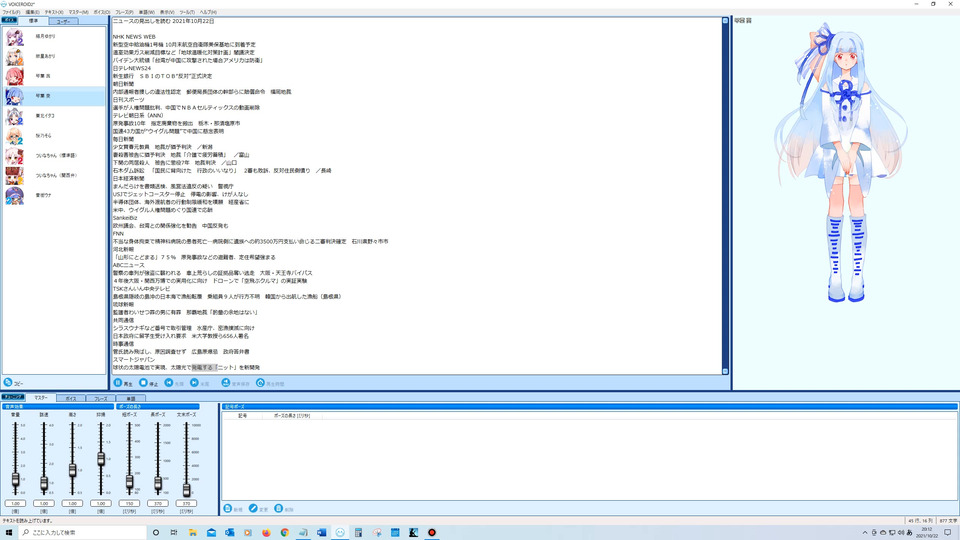960x540 pixels.
Task: Select ついなちゃん（関西弁） voice avatar
Action: coord(15,176)
